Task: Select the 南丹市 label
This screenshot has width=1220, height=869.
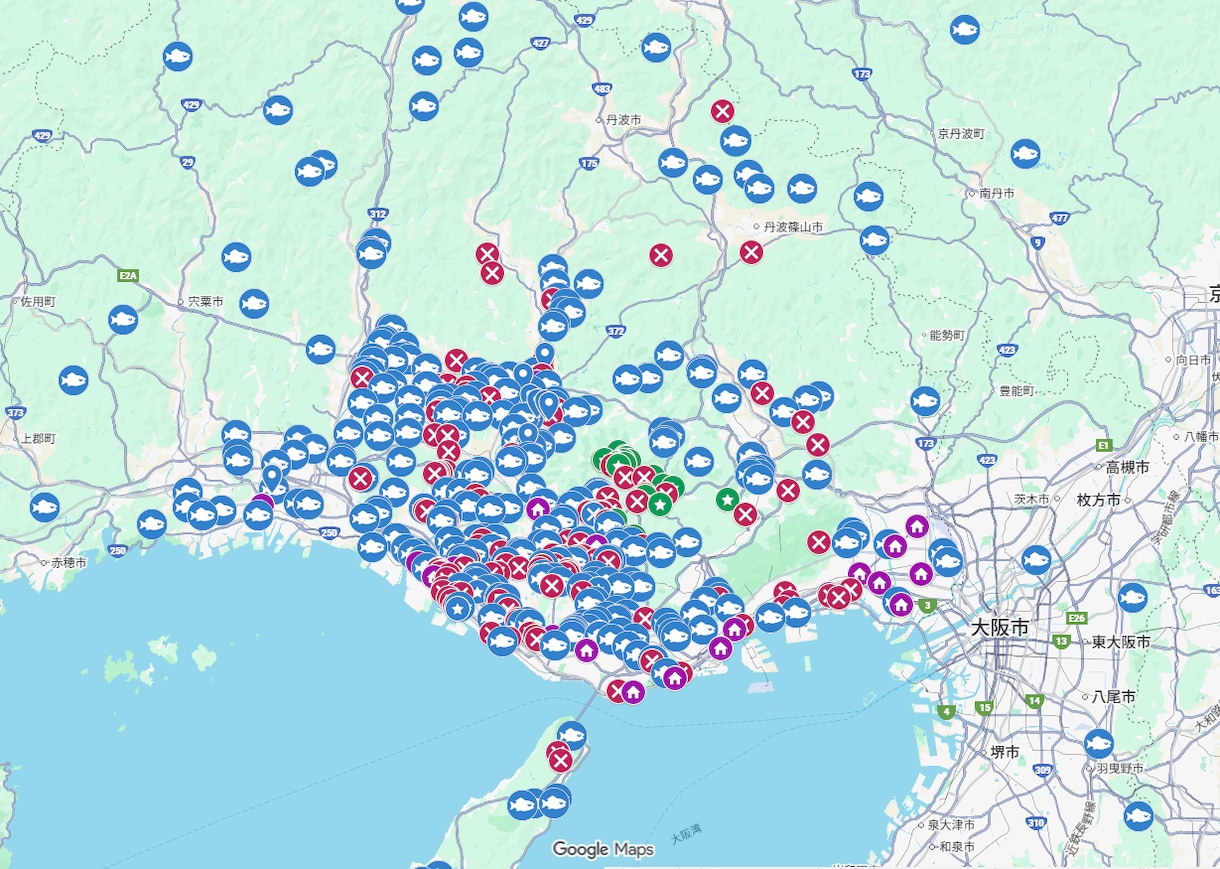Action: coord(997,193)
